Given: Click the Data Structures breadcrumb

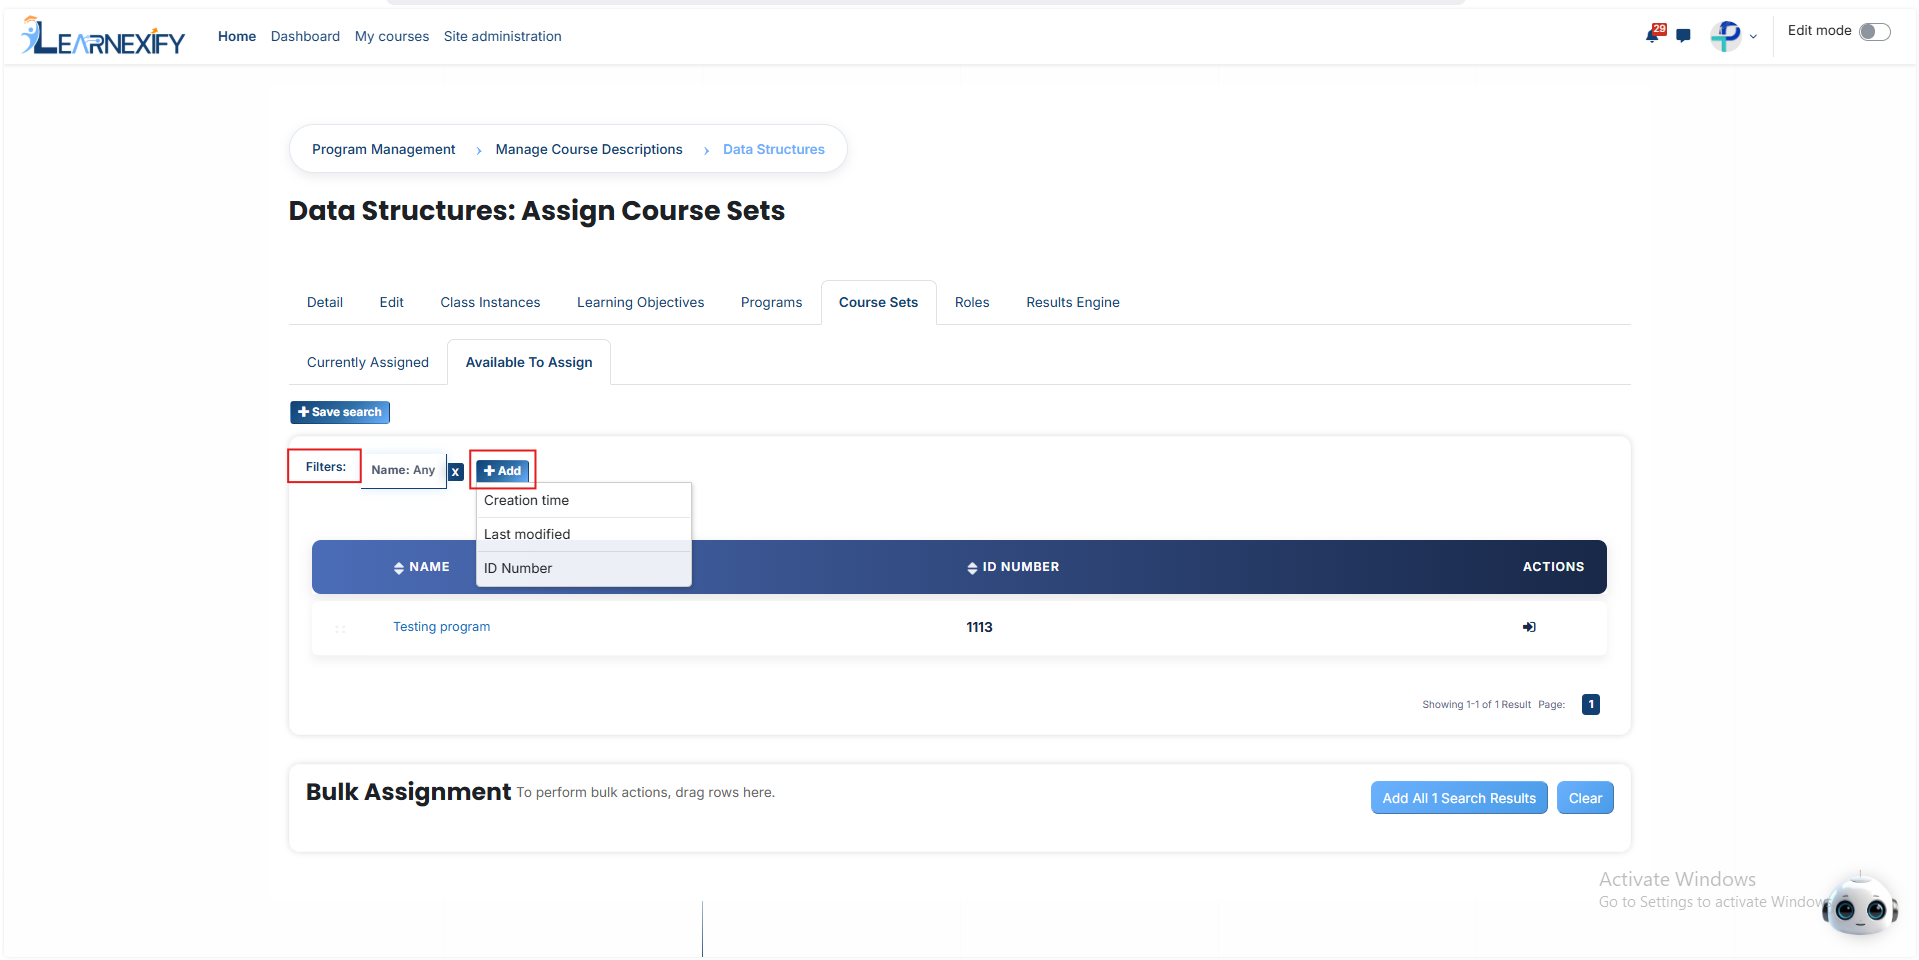Looking at the screenshot, I should coord(774,149).
